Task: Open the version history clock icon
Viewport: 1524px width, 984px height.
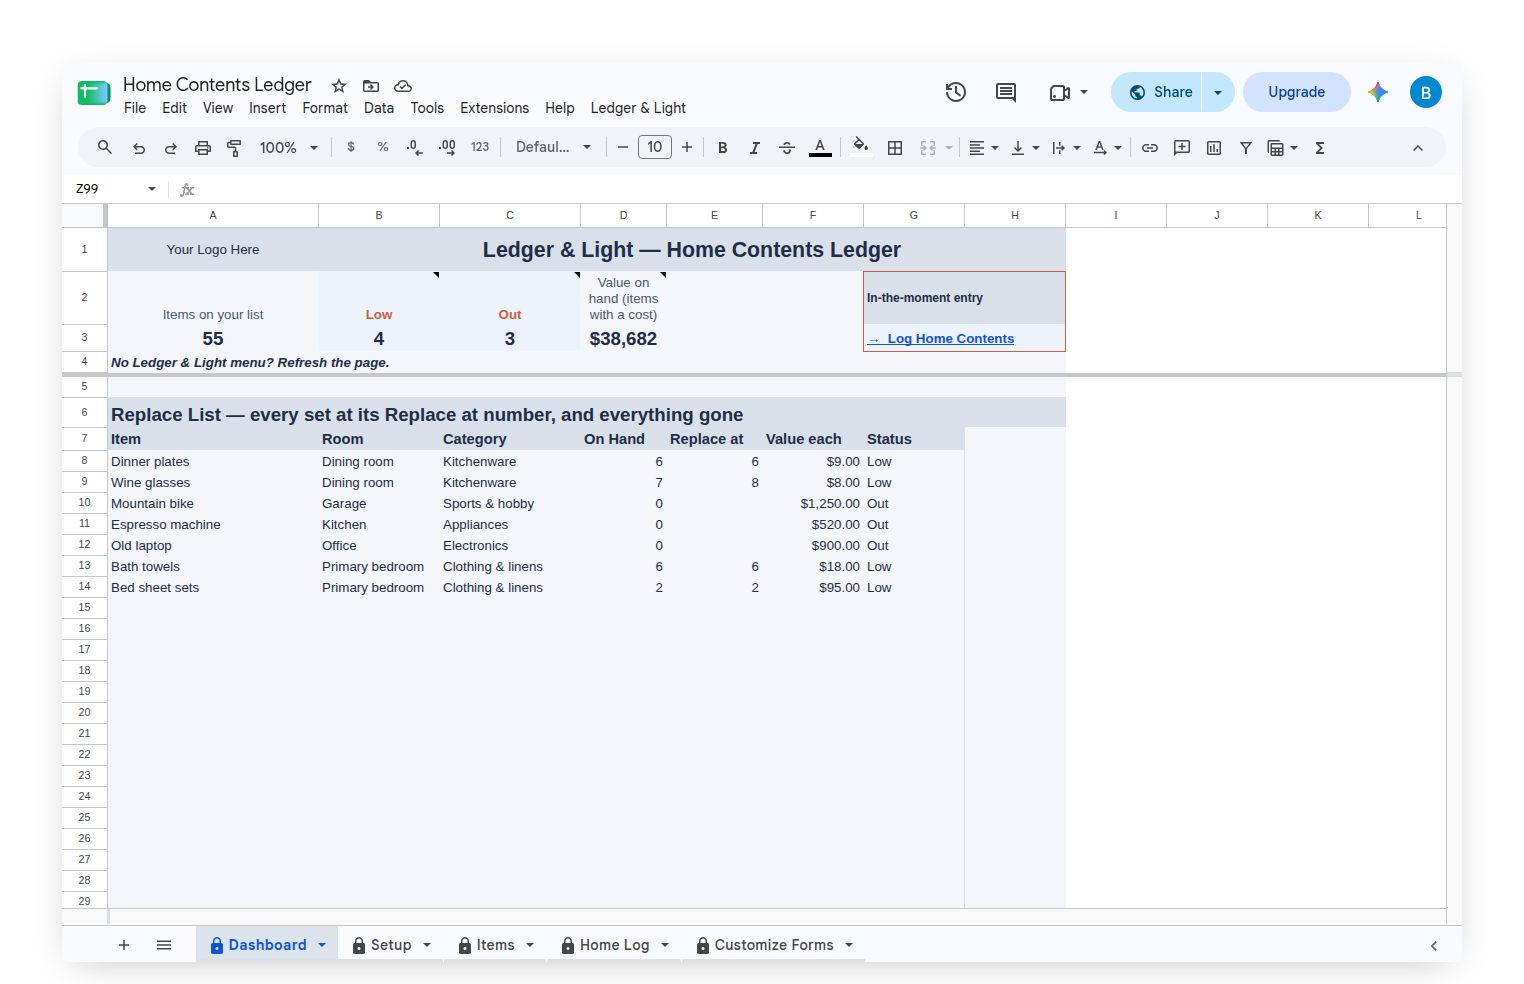Action: click(956, 92)
